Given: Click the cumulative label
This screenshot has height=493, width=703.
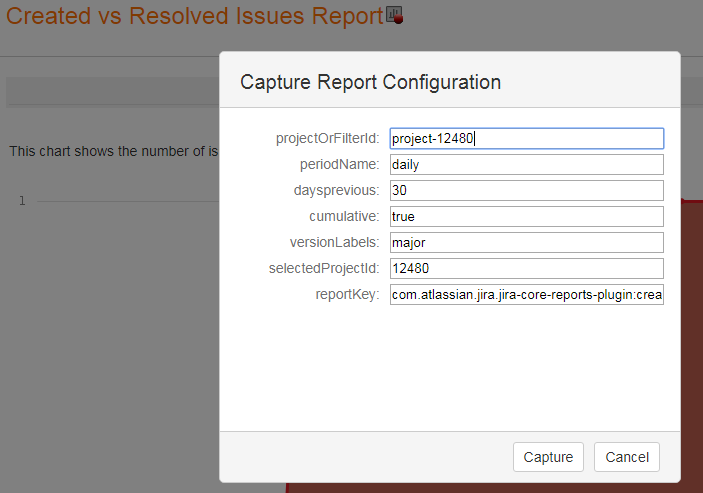Looking at the screenshot, I should (344, 217).
